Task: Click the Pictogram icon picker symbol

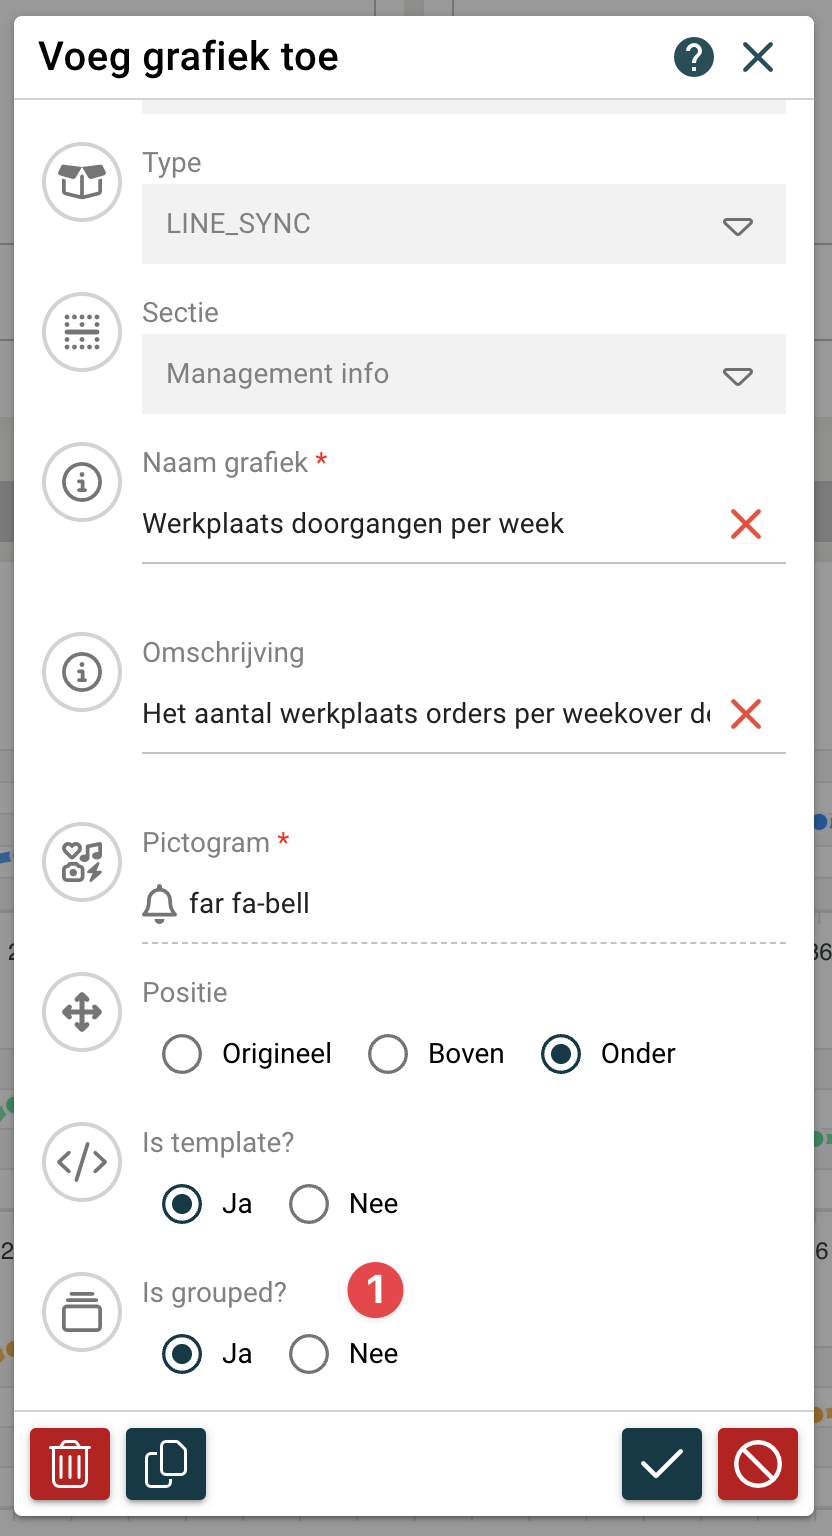Action: [x=82, y=862]
